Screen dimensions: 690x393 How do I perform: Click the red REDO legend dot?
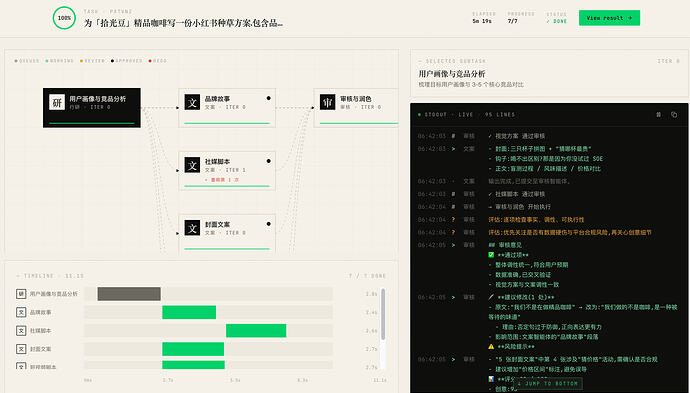pos(150,61)
